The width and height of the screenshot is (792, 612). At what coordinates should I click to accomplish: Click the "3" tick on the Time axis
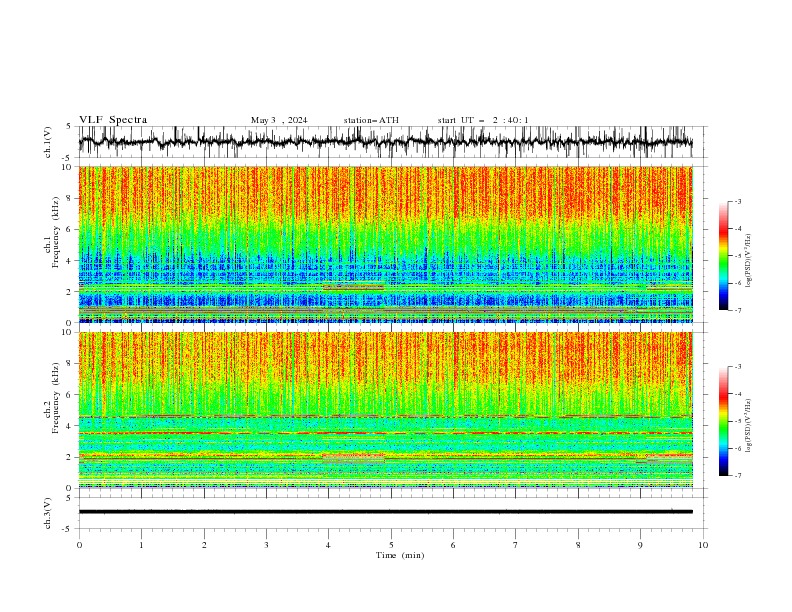pyautogui.click(x=266, y=545)
